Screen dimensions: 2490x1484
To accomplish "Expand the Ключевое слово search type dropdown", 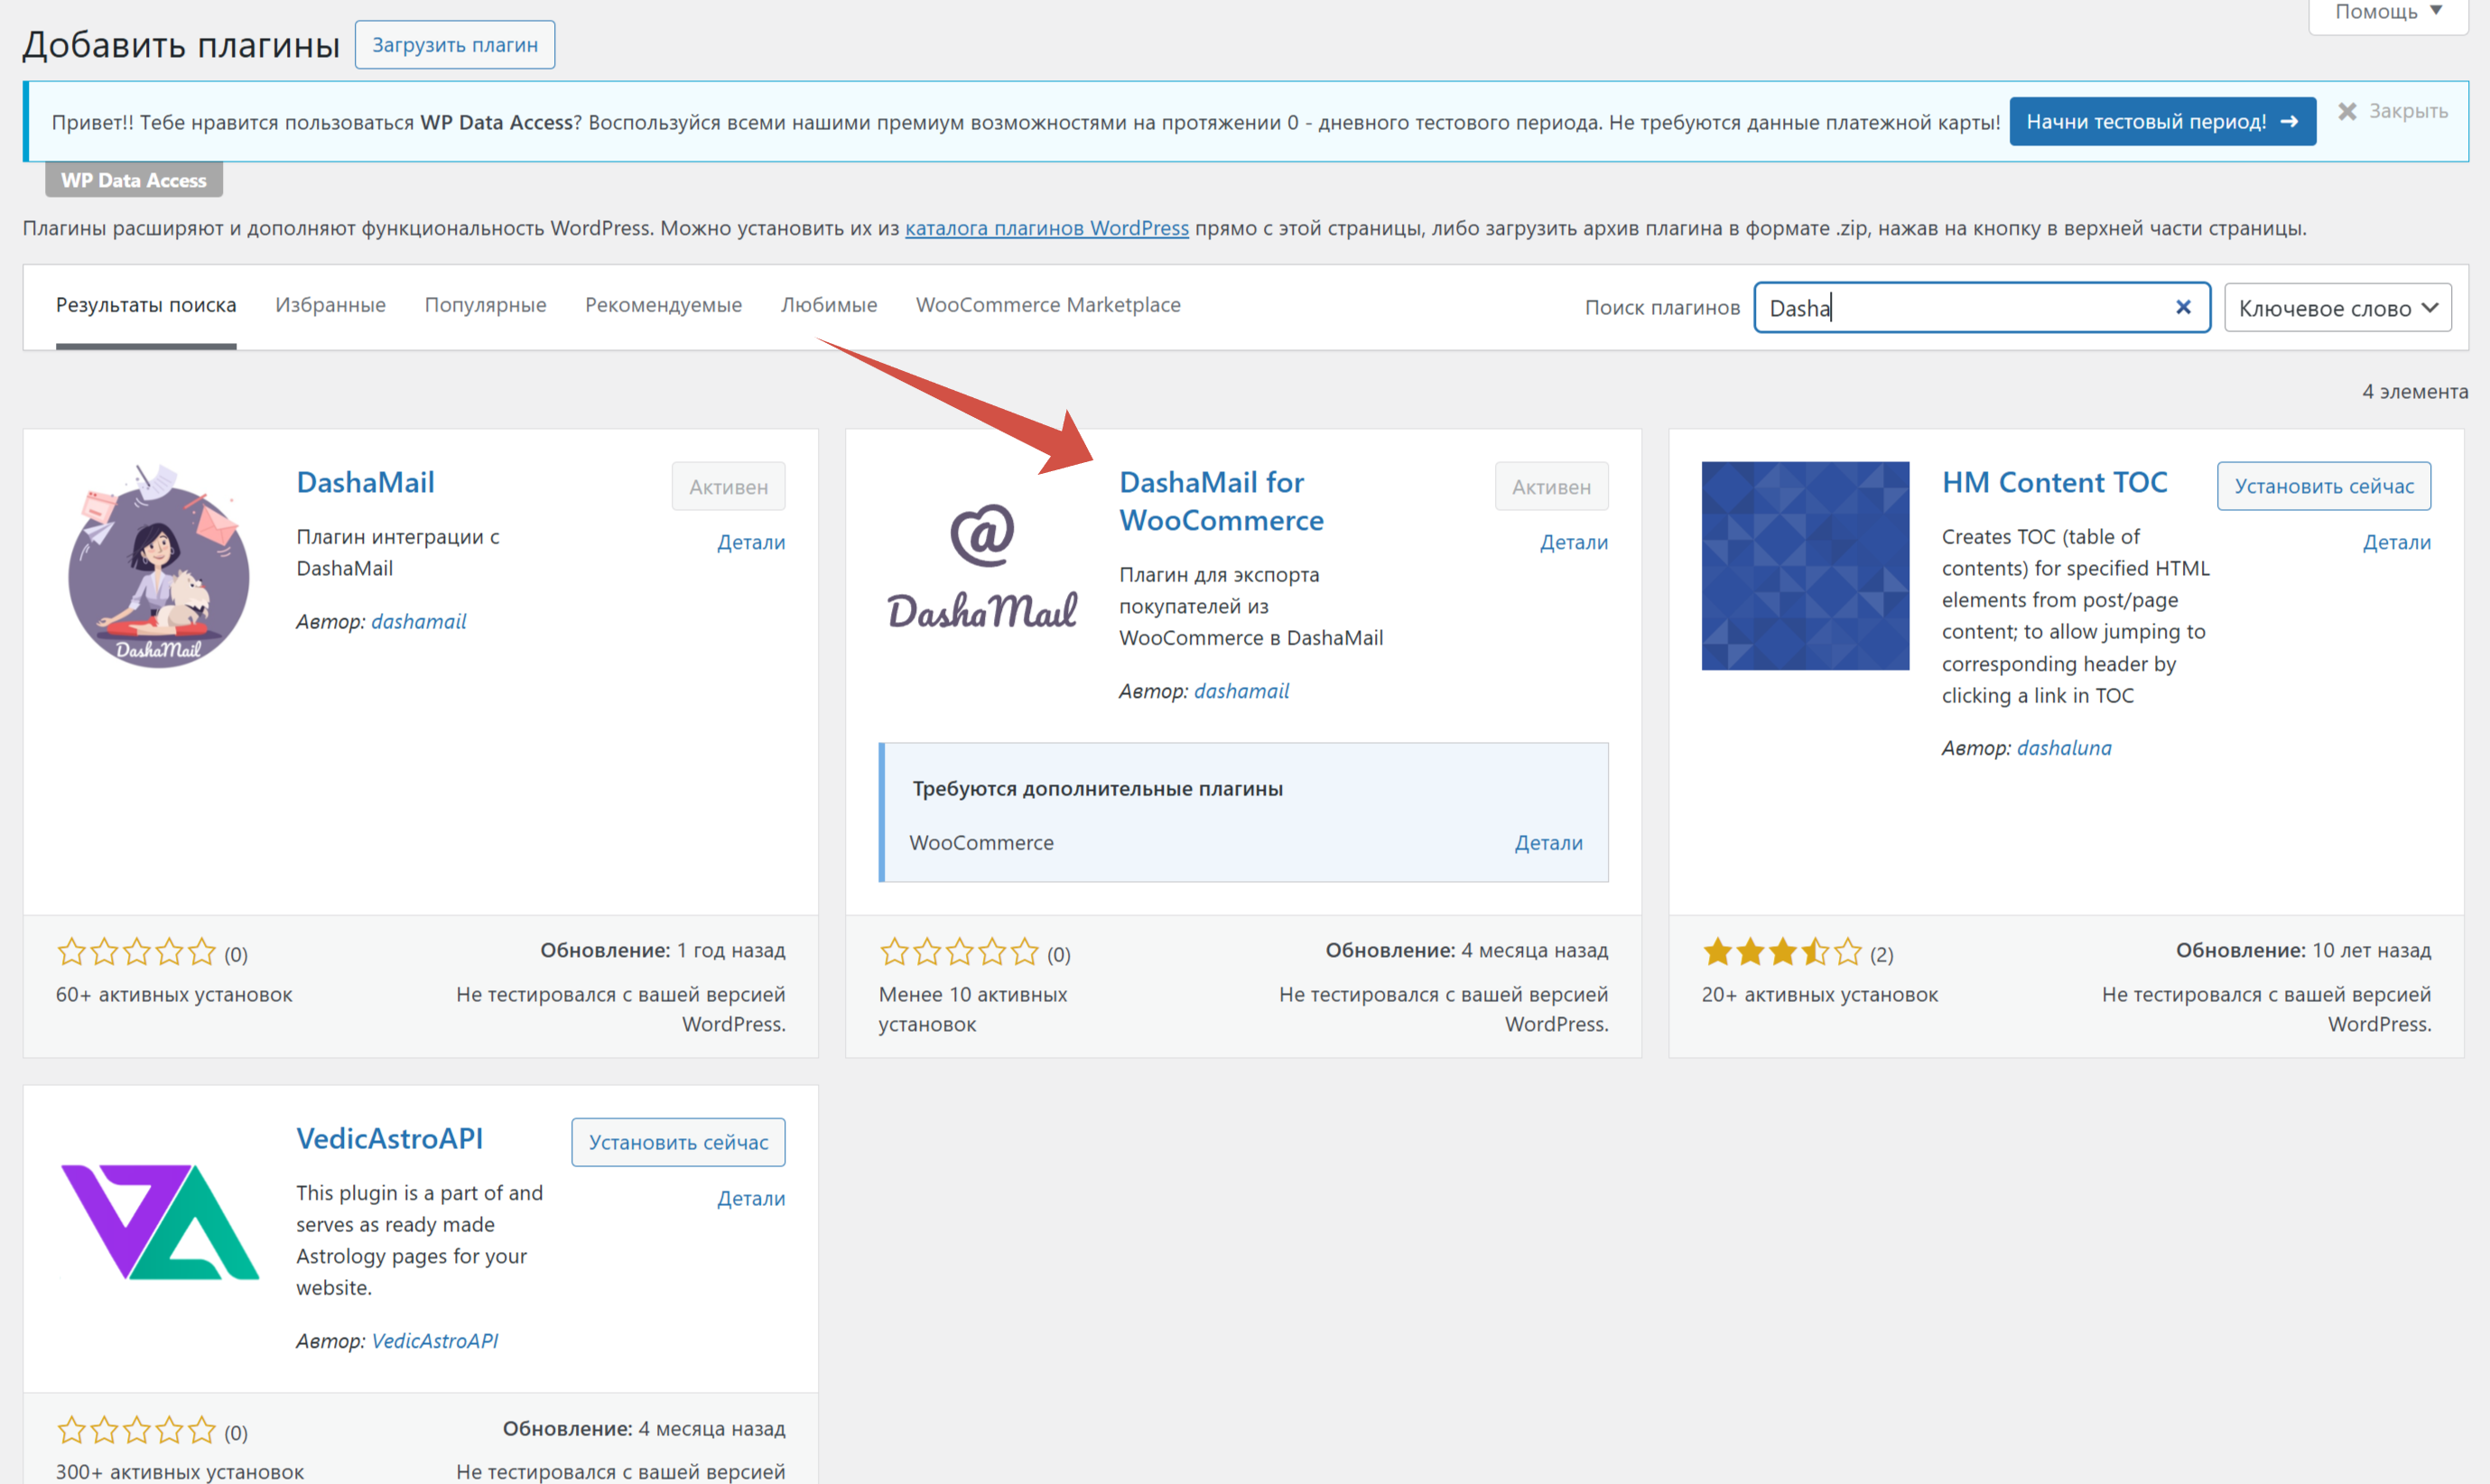I will (x=2336, y=308).
